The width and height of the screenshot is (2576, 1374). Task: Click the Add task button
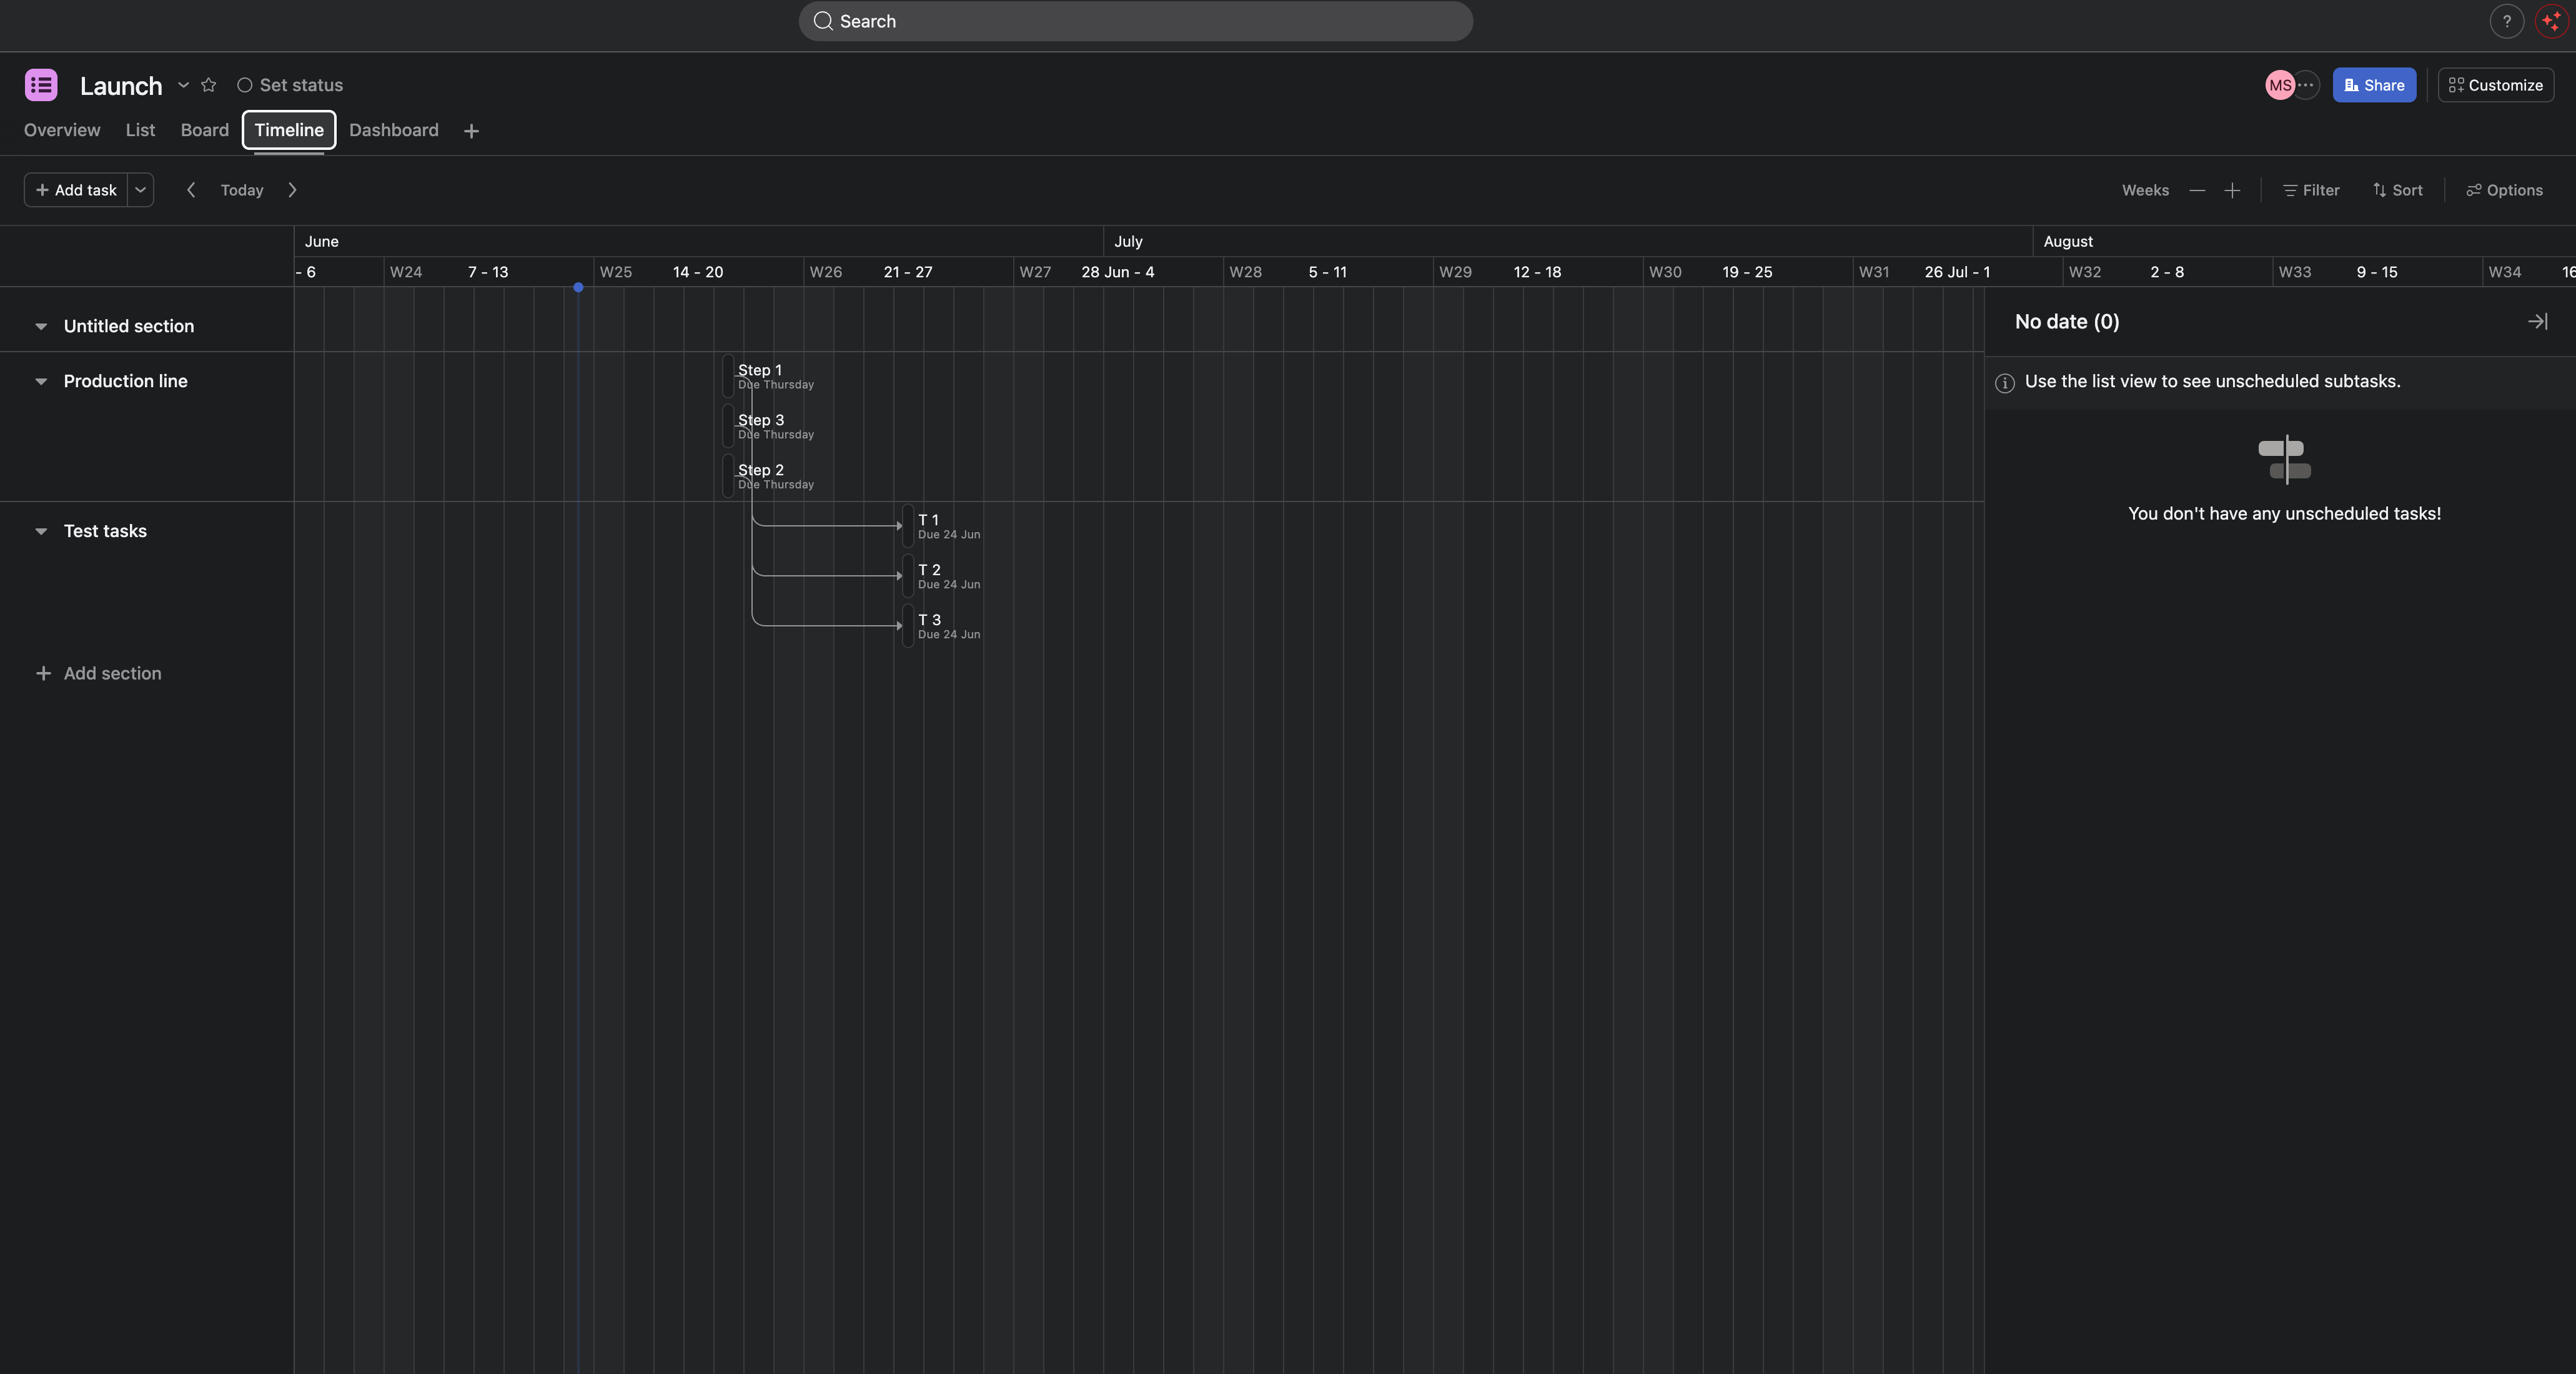[76, 190]
